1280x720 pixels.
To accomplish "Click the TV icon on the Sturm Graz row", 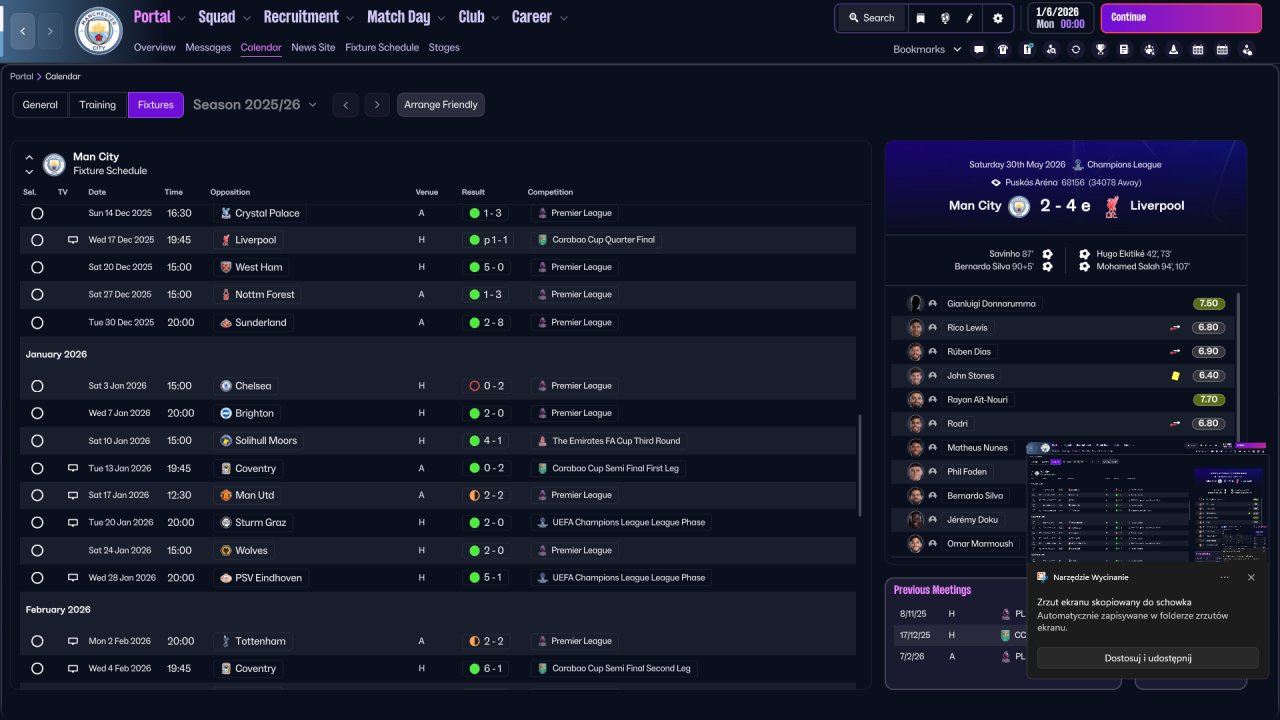I will coord(72,522).
